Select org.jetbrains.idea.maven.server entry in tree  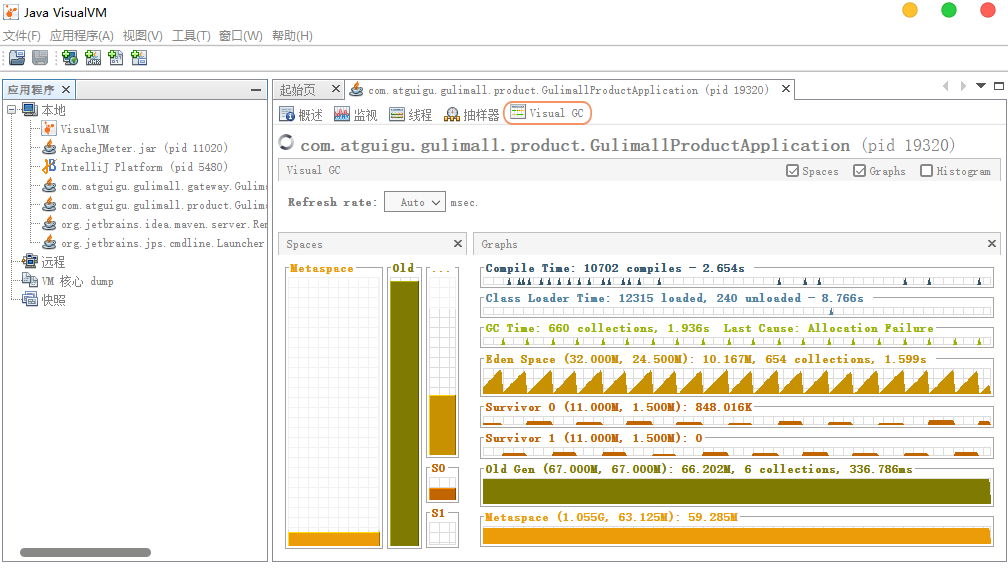163,224
